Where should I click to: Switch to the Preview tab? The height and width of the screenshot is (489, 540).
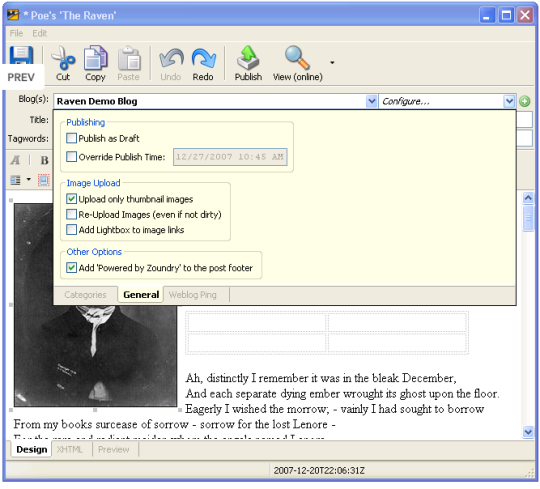[x=114, y=449]
